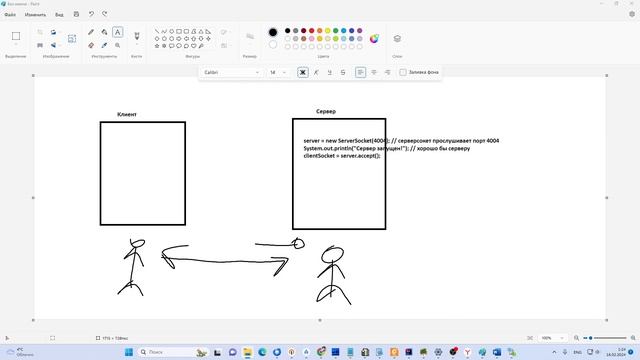Click the Image Creator/resize icon in Image group

pos(72,38)
